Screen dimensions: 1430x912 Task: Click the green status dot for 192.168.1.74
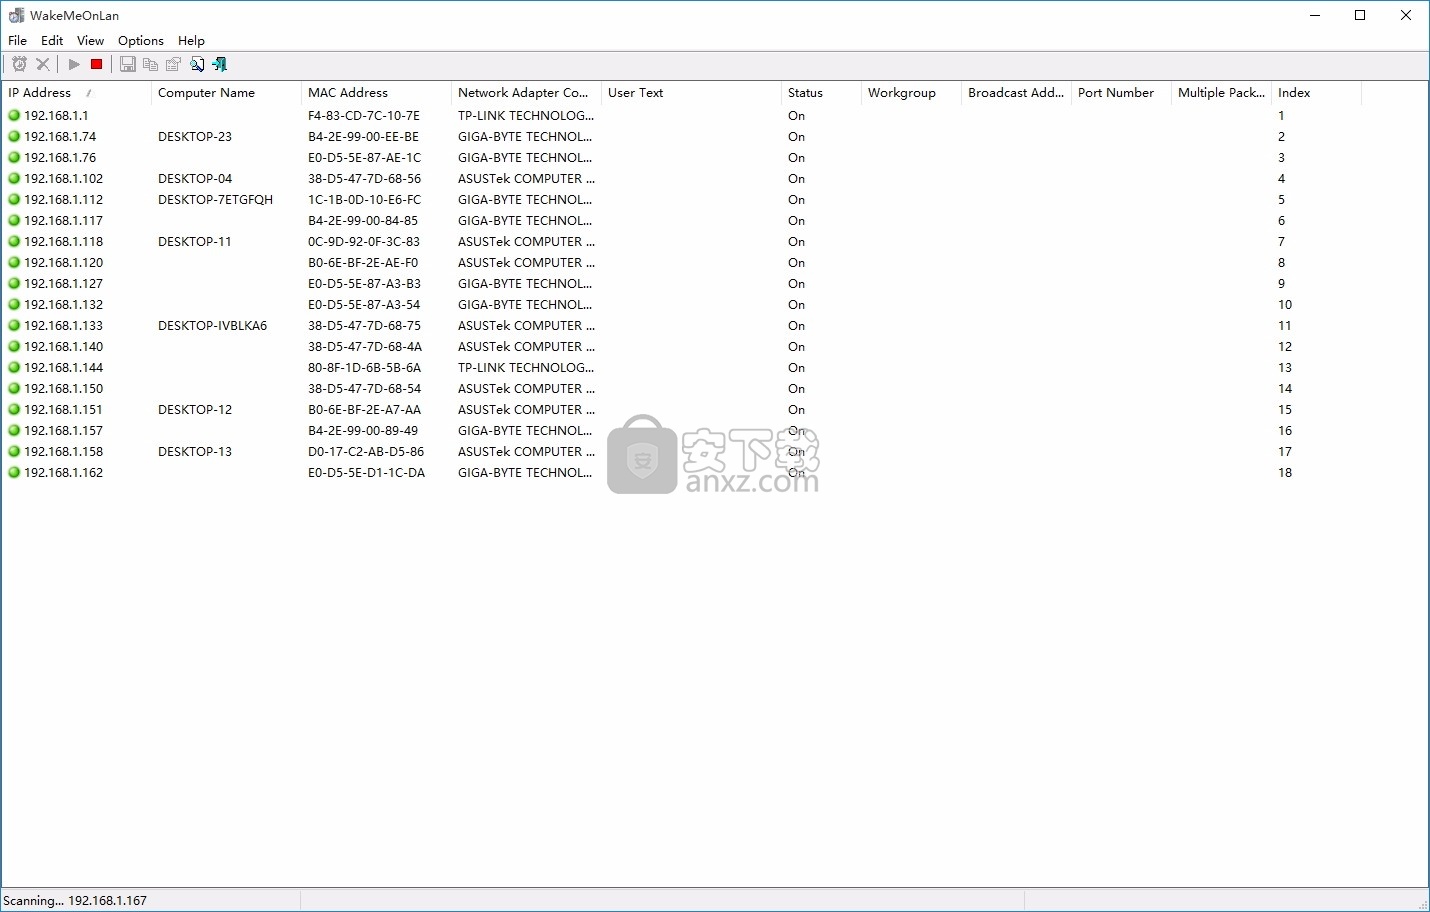[14, 136]
